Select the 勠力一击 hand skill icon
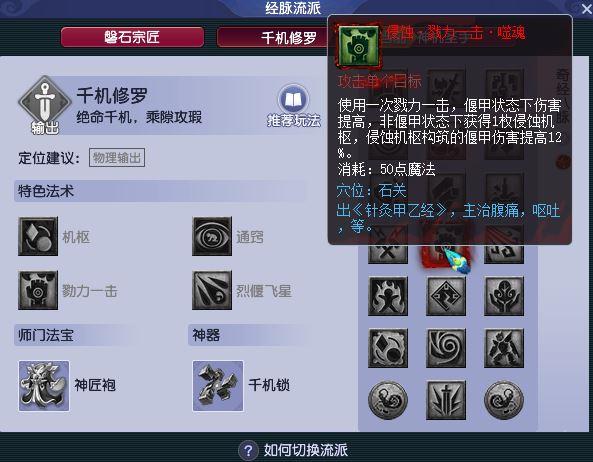 click(x=38, y=290)
